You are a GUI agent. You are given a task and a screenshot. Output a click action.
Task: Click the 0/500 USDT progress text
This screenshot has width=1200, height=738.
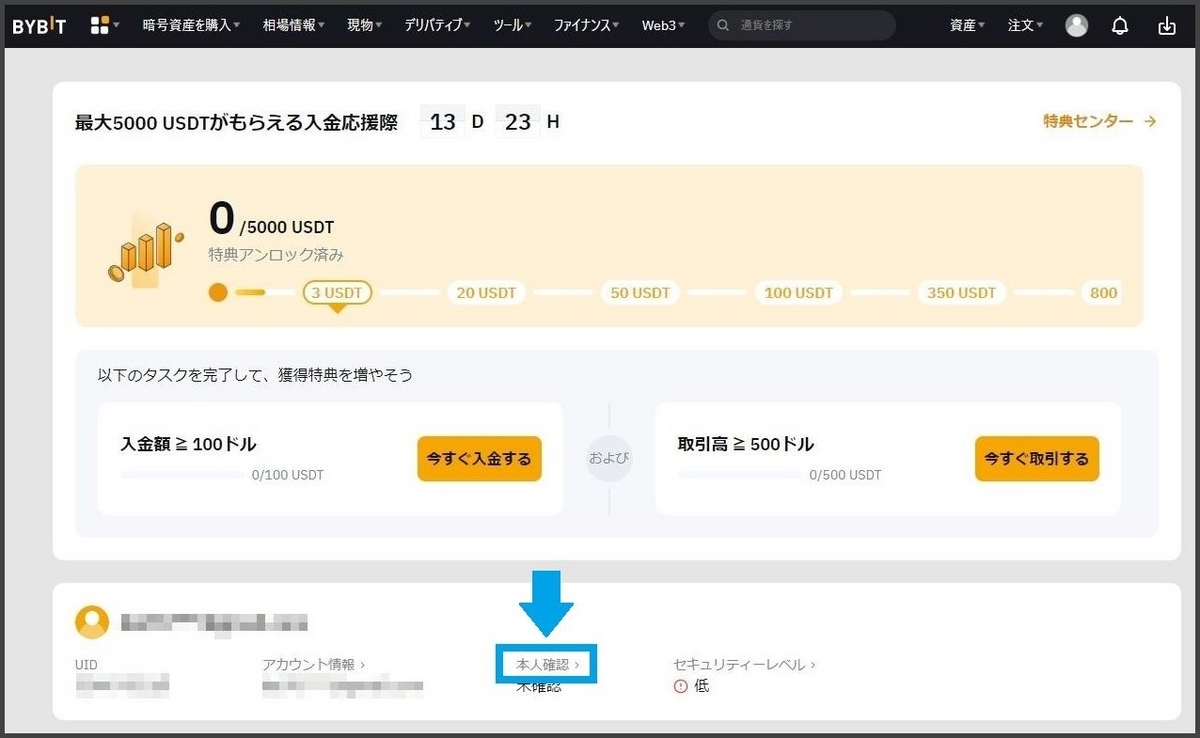[846, 475]
